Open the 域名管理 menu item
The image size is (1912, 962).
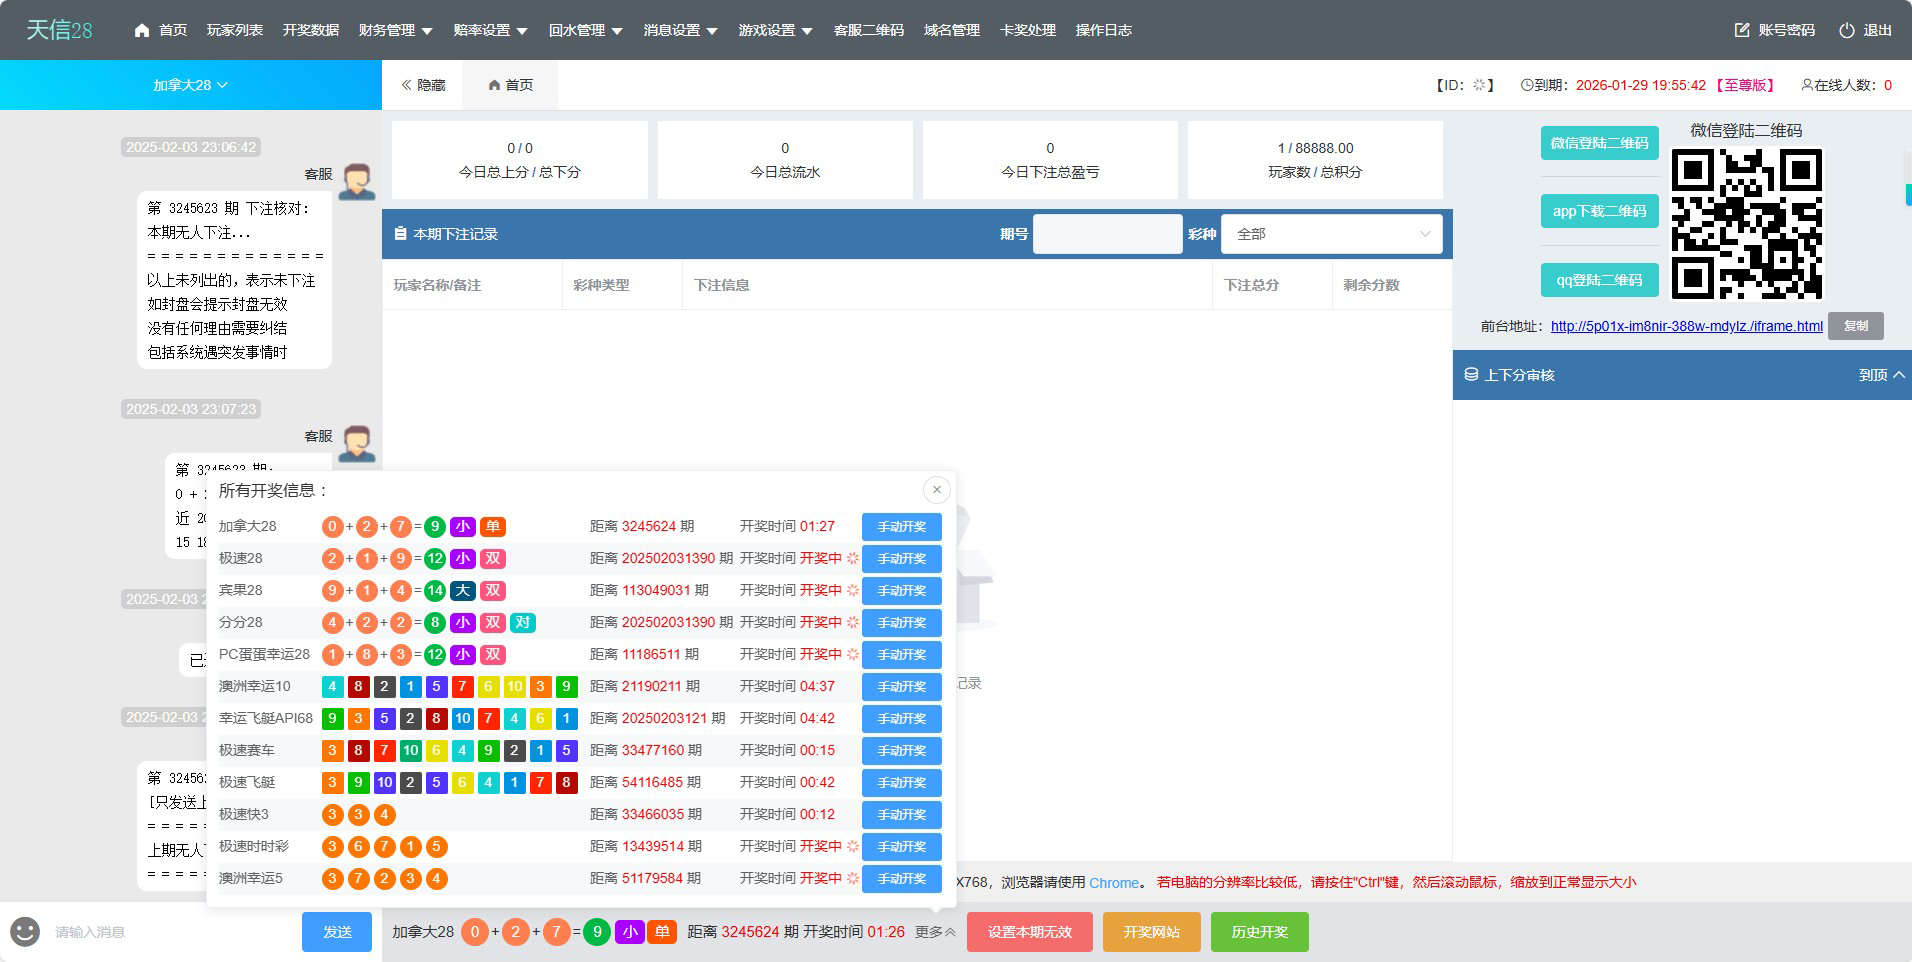click(951, 30)
